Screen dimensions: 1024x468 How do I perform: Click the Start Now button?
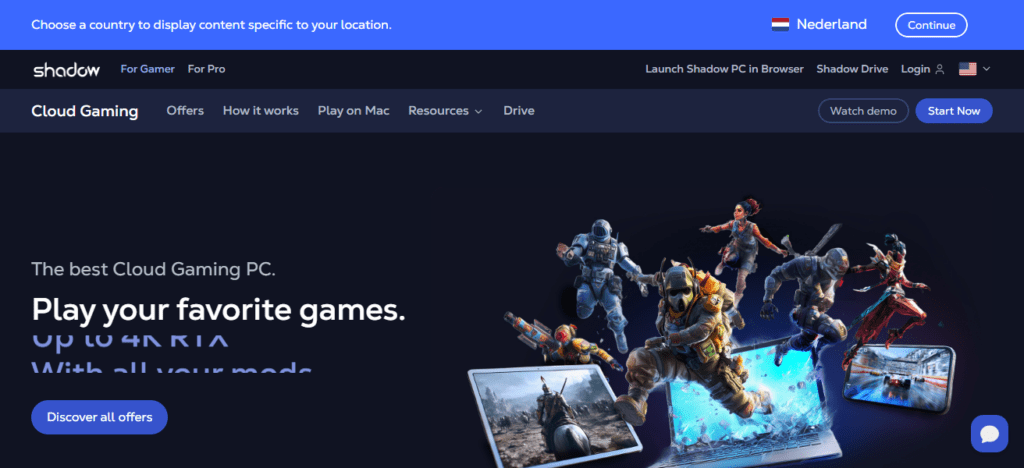point(953,111)
